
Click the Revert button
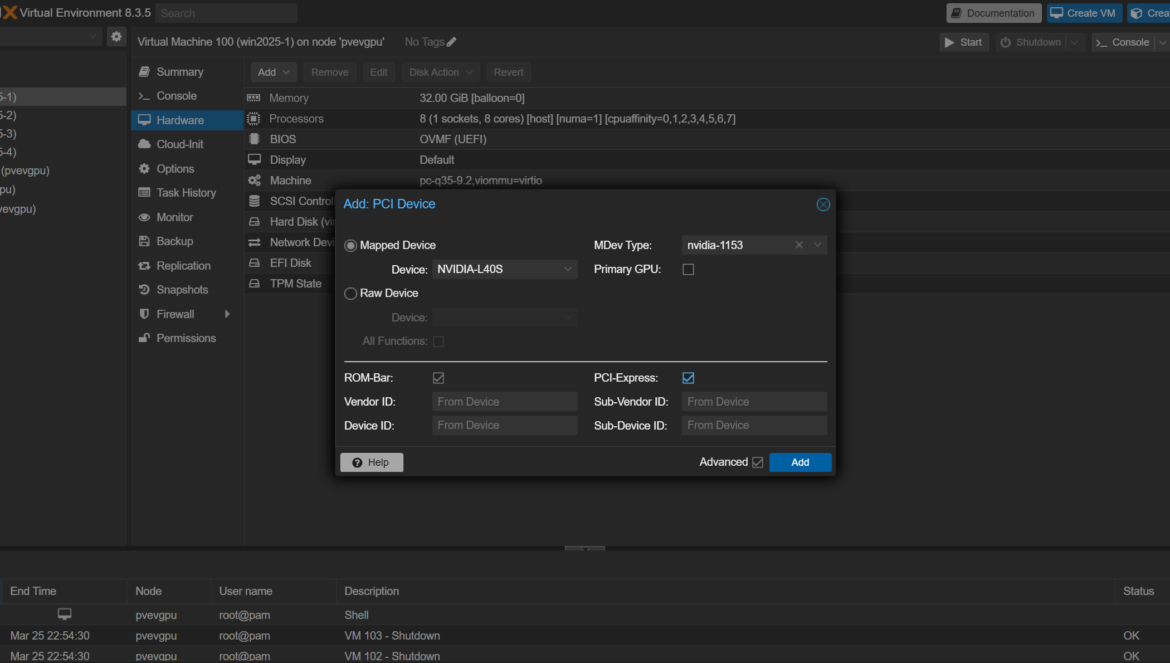click(x=508, y=72)
